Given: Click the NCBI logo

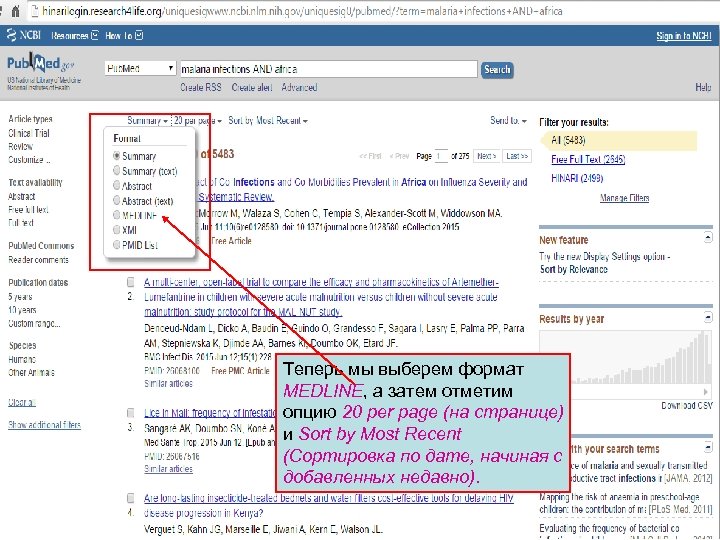Looking at the screenshot, I should tap(24, 35).
